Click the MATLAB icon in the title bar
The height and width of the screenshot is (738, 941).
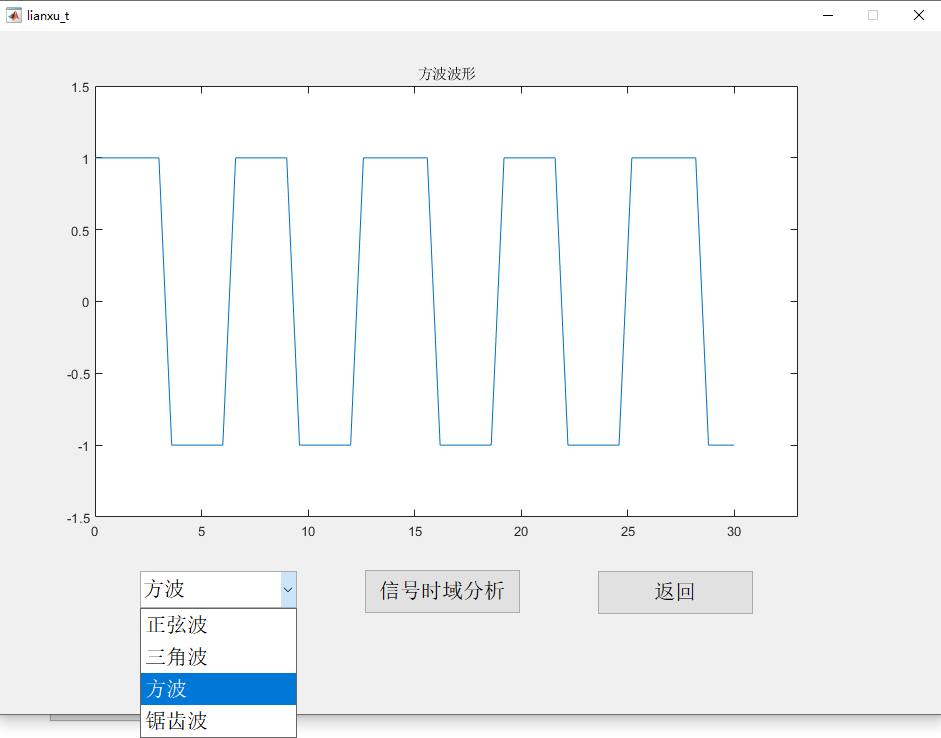pyautogui.click(x=14, y=16)
